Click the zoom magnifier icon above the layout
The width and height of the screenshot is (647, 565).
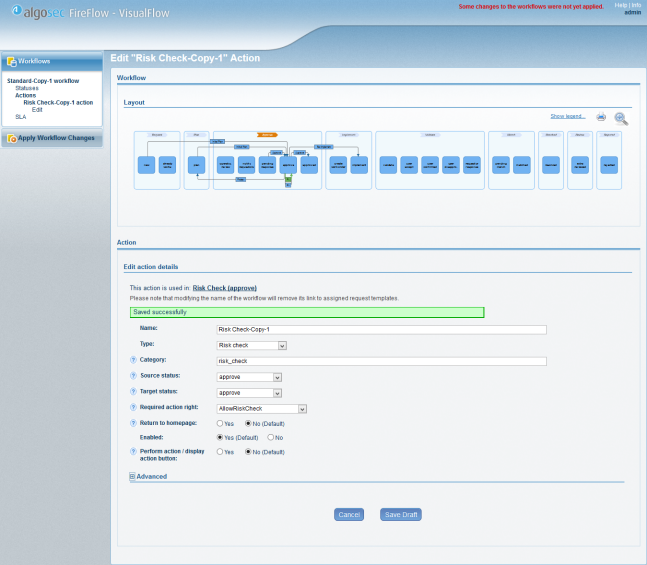pos(621,118)
